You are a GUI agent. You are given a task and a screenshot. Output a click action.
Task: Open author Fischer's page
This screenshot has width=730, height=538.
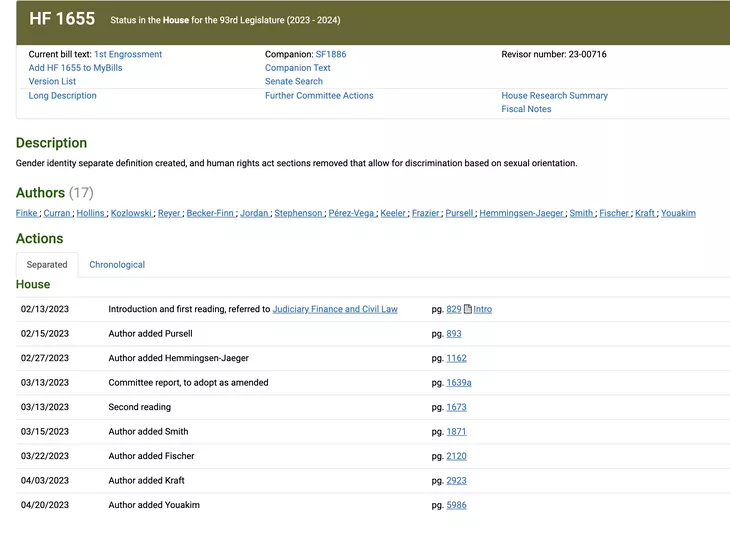(614, 213)
